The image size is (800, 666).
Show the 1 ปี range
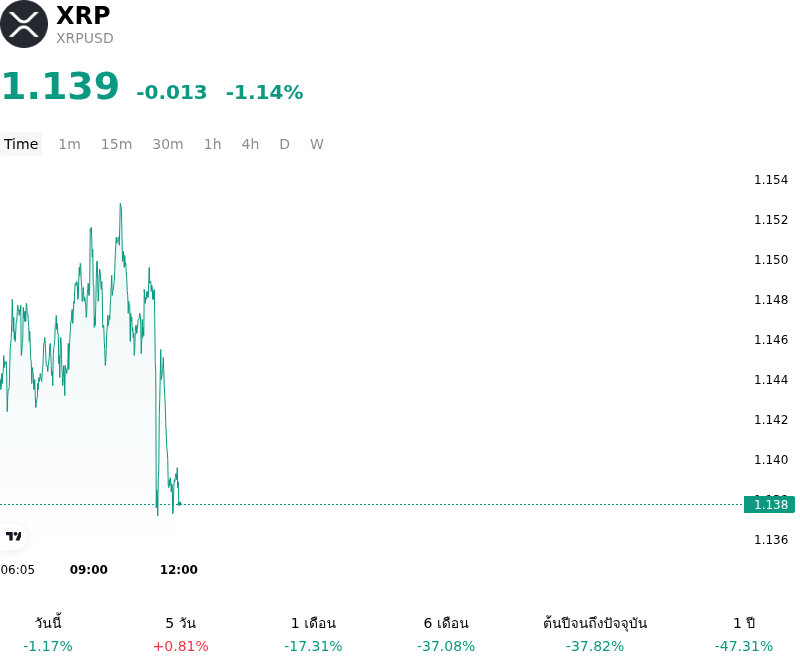point(744,634)
